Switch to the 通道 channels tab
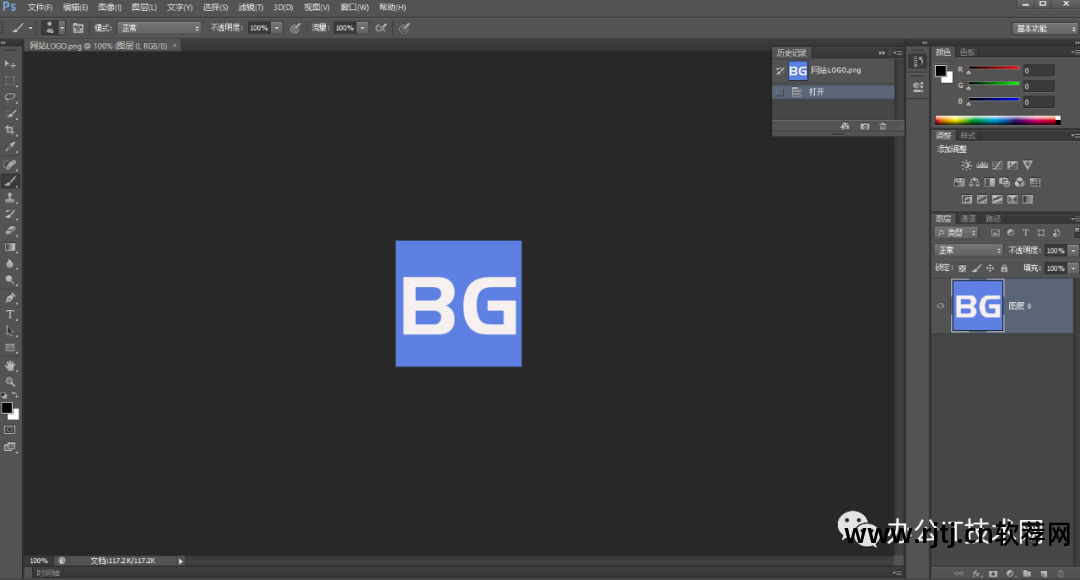 click(x=968, y=218)
